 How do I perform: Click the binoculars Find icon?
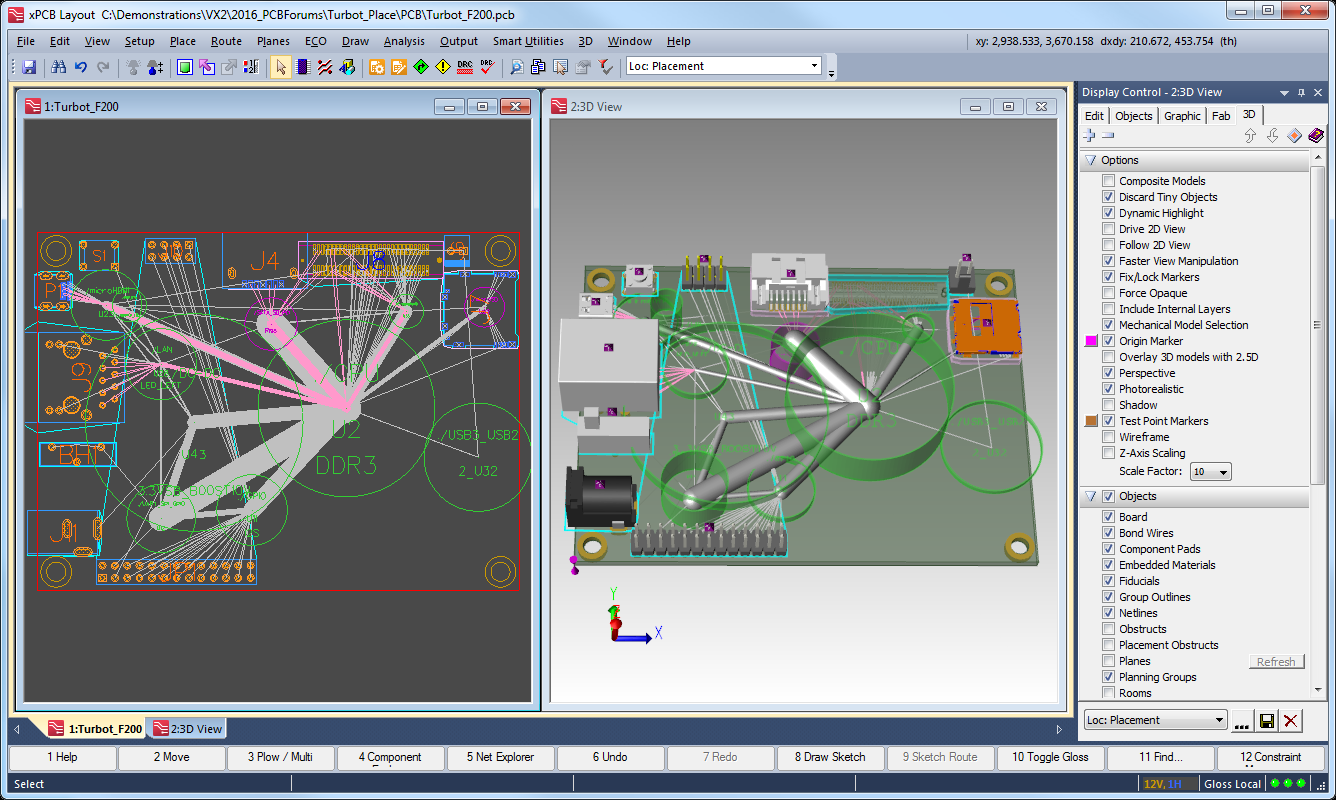tap(59, 67)
